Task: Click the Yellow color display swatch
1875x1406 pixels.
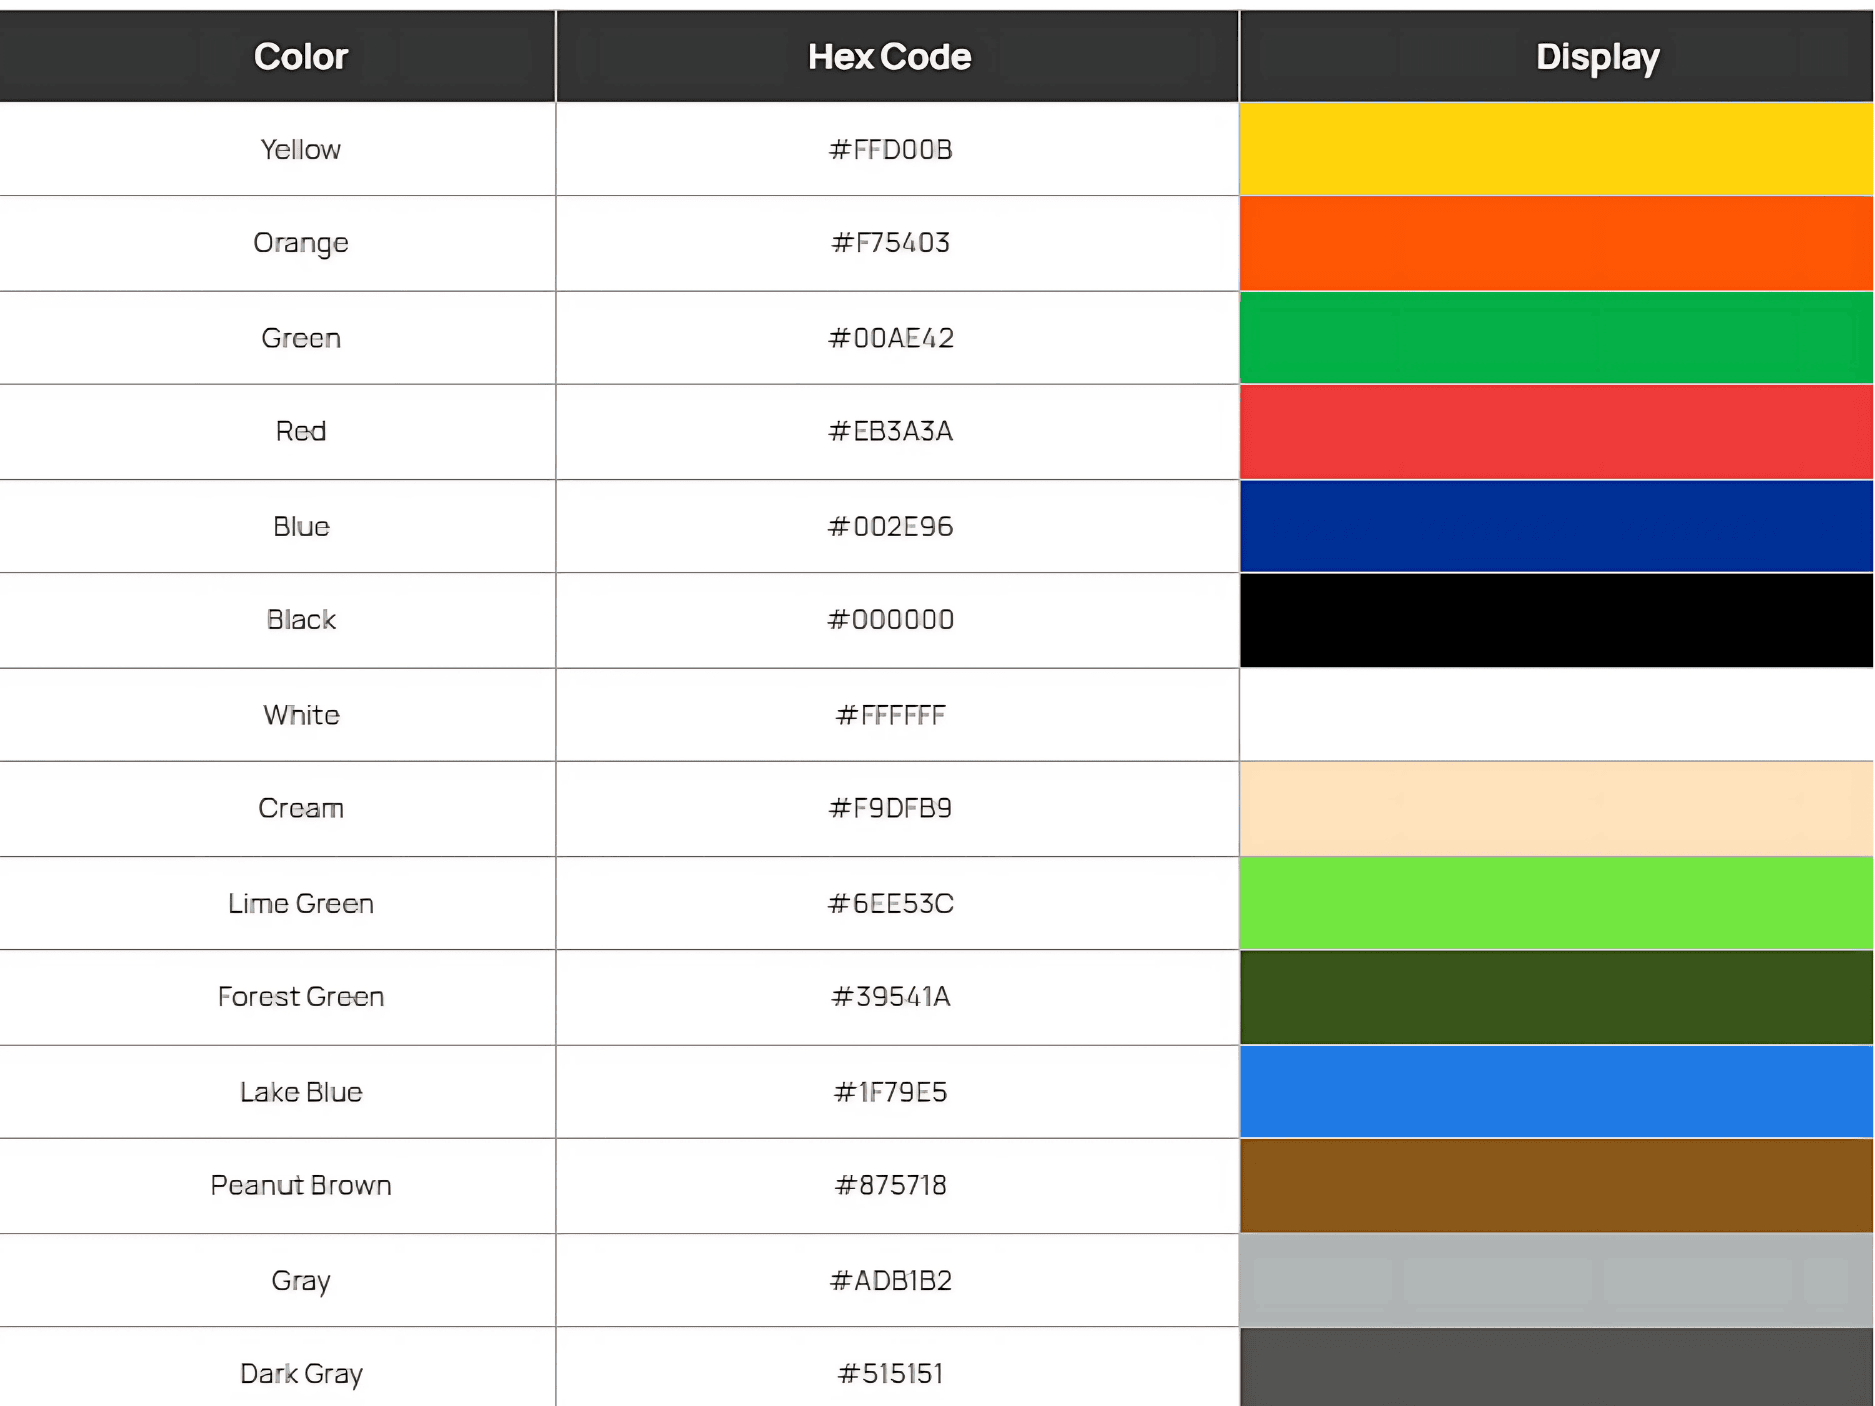Action: [1555, 149]
